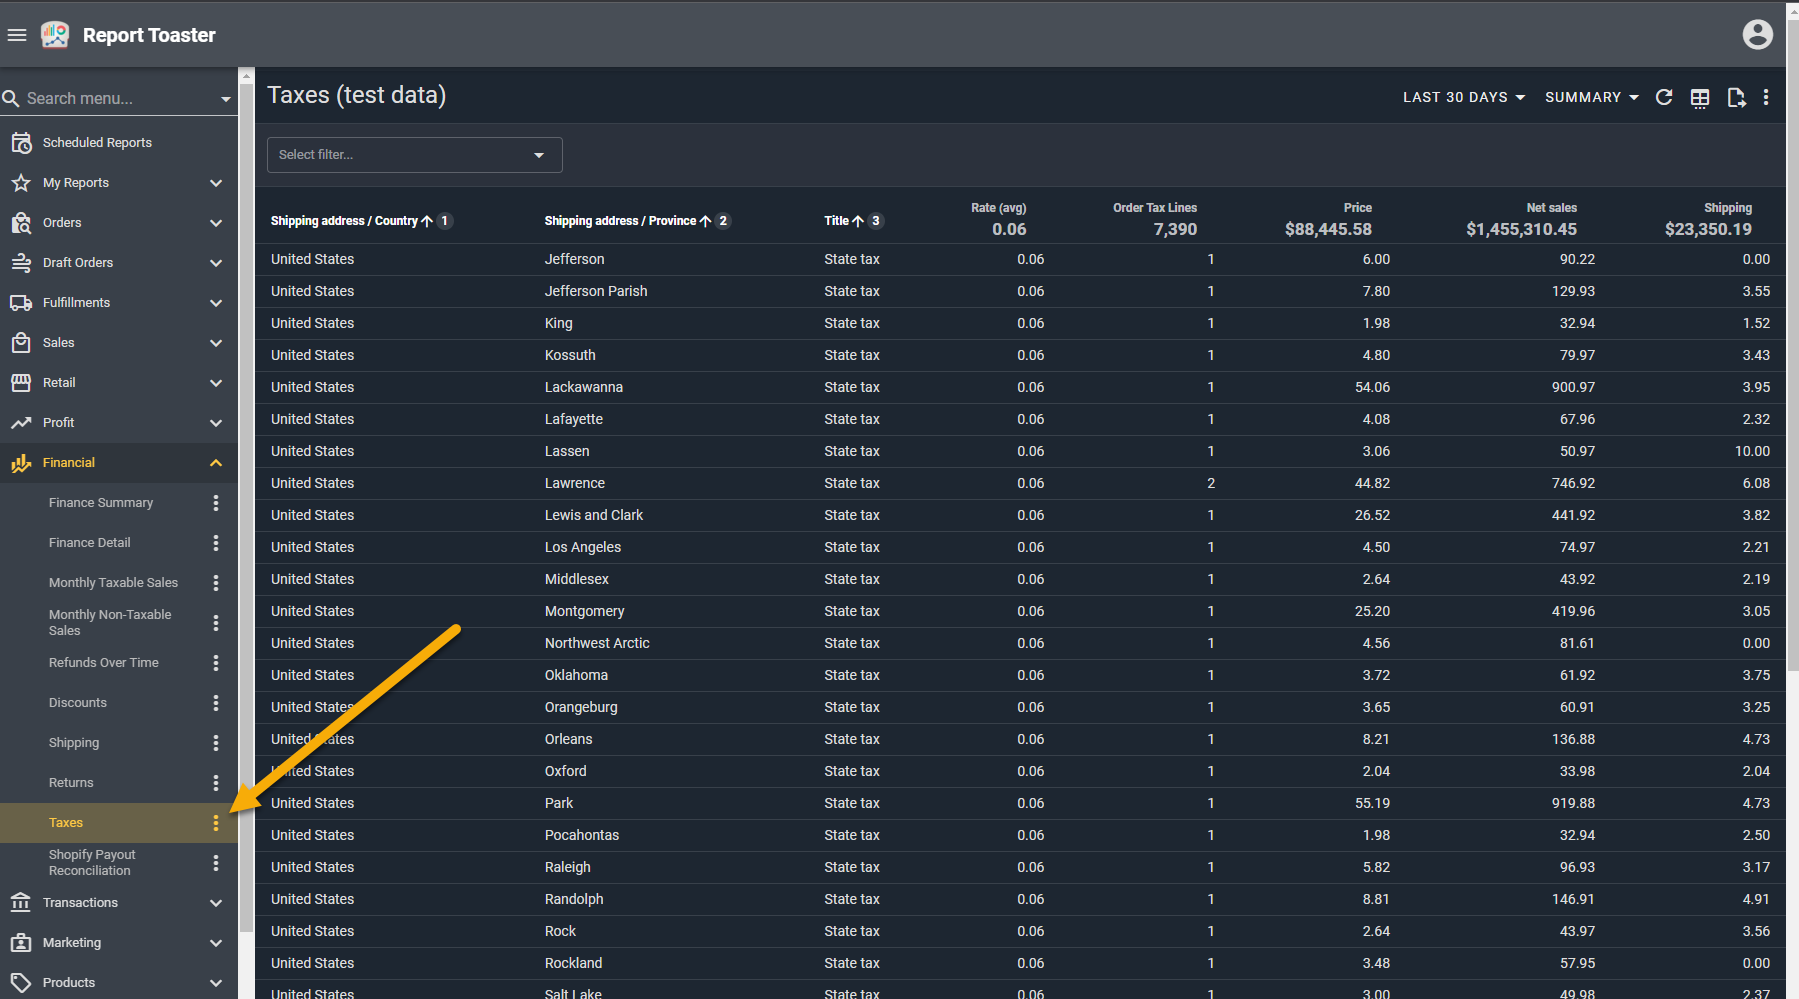
Task: Toggle sort on Shipping address / Country column
Action: [345, 221]
